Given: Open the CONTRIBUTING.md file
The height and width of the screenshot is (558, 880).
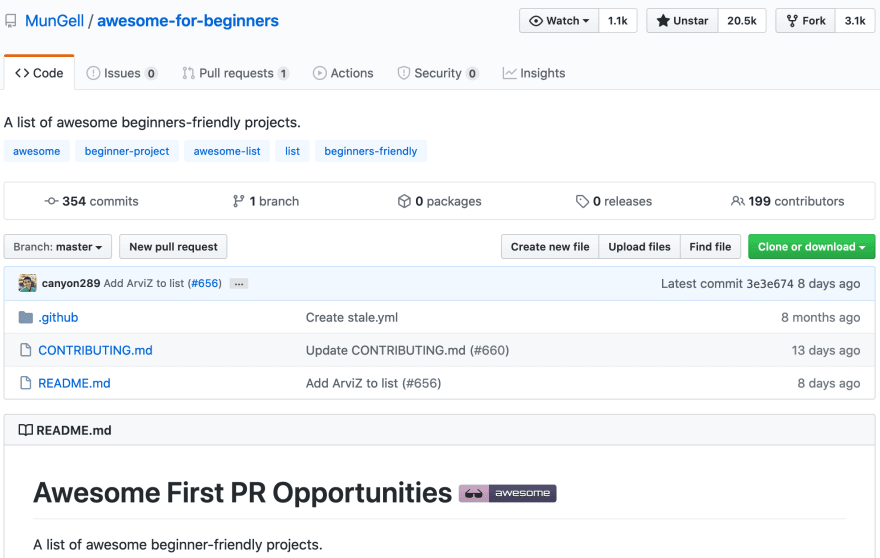Looking at the screenshot, I should (x=95, y=350).
